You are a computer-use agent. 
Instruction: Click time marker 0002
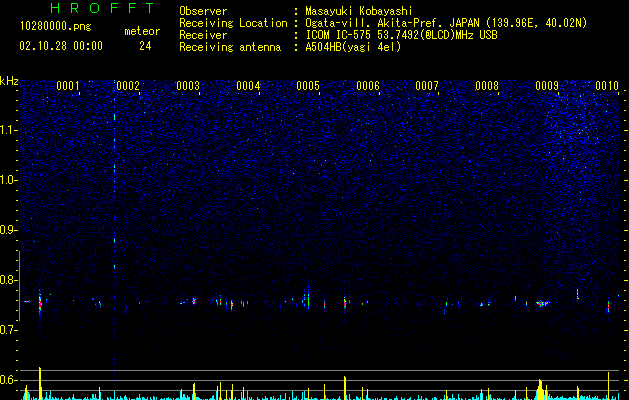click(128, 85)
